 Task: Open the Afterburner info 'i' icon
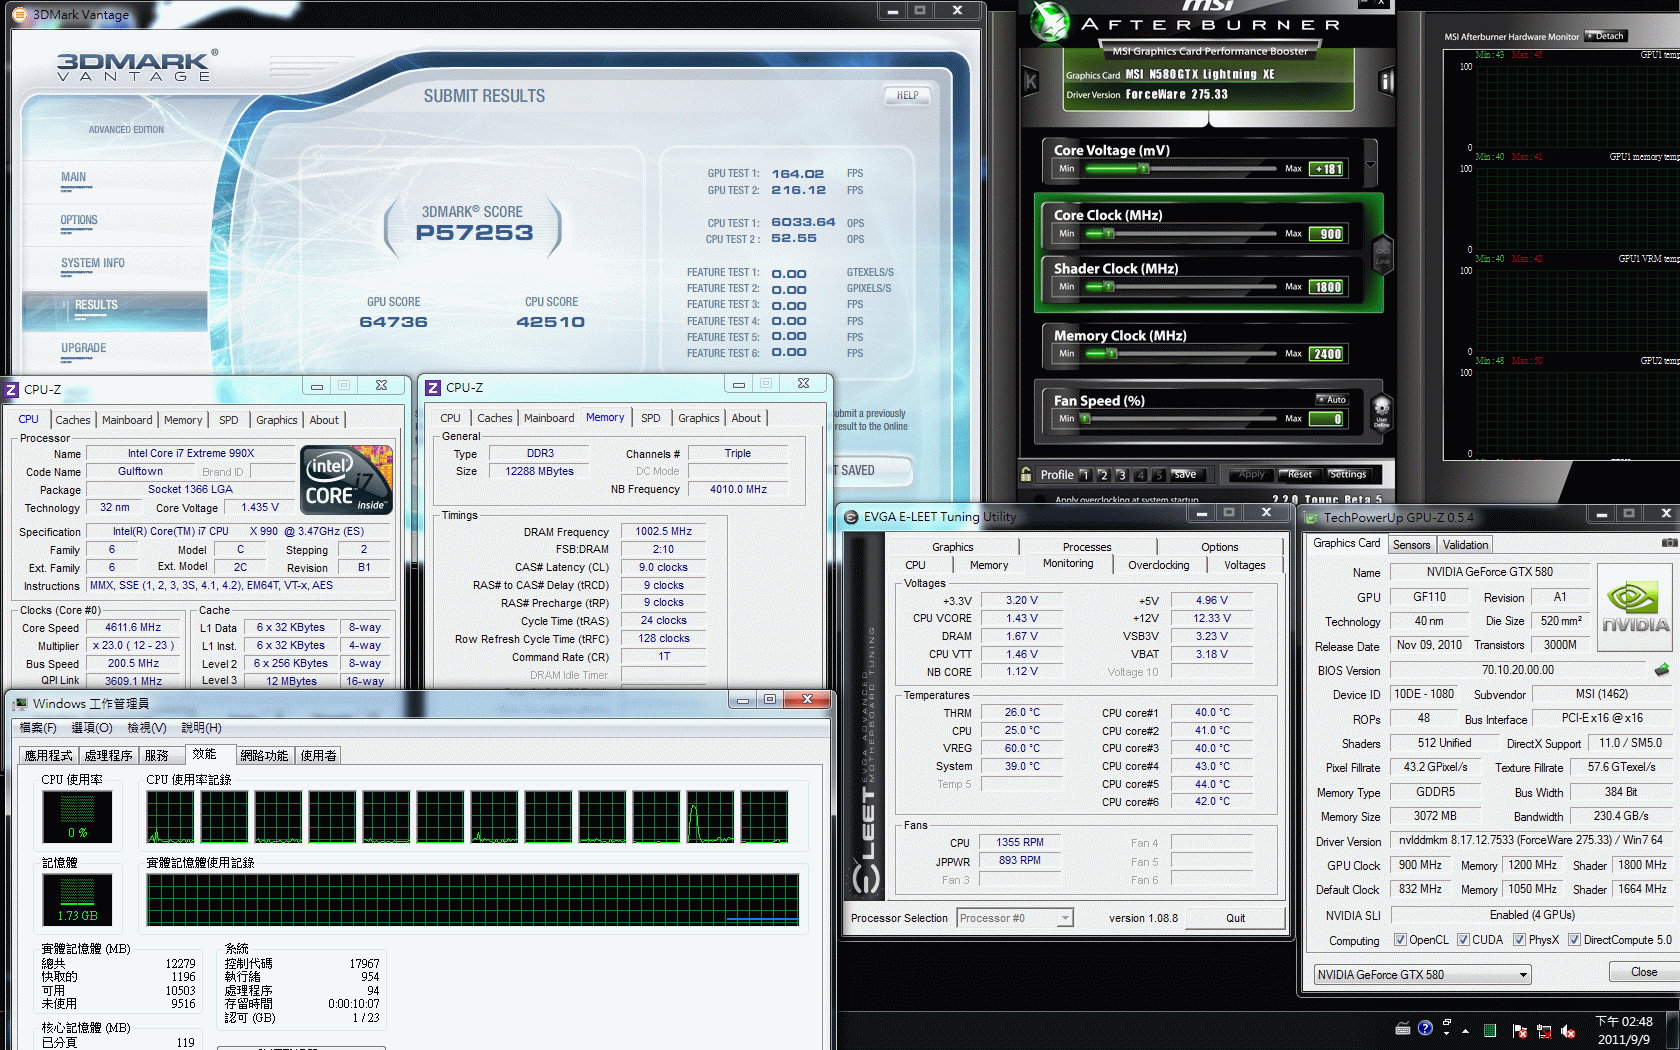(1386, 81)
